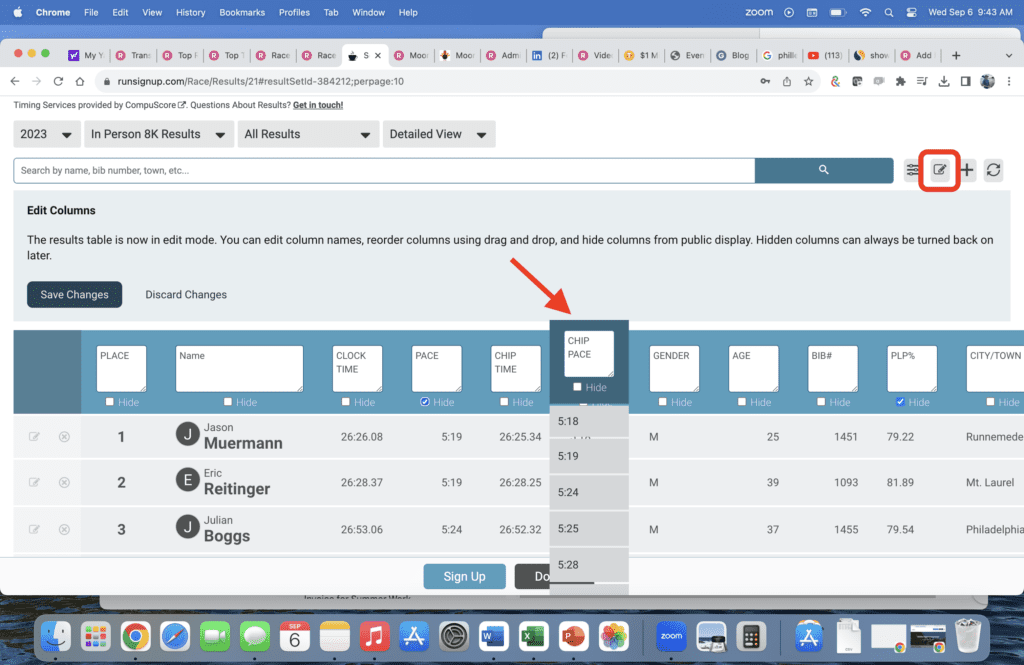Click the Chrome address bar URL
1024x665 pixels.
[x=261, y=81]
